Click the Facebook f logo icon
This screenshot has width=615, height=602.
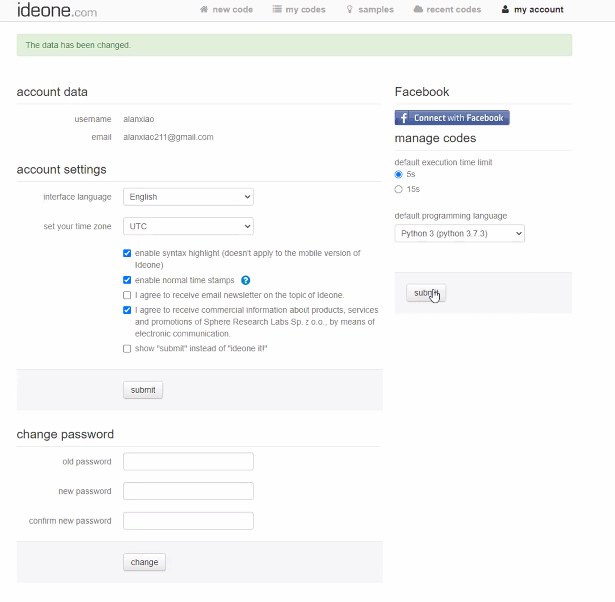coord(404,118)
